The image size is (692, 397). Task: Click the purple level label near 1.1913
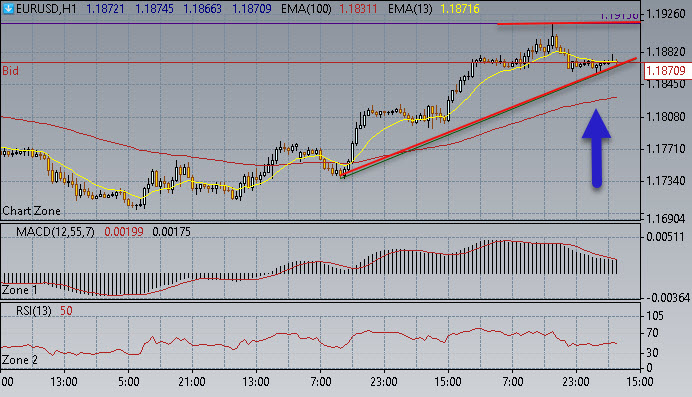pyautogui.click(x=620, y=16)
